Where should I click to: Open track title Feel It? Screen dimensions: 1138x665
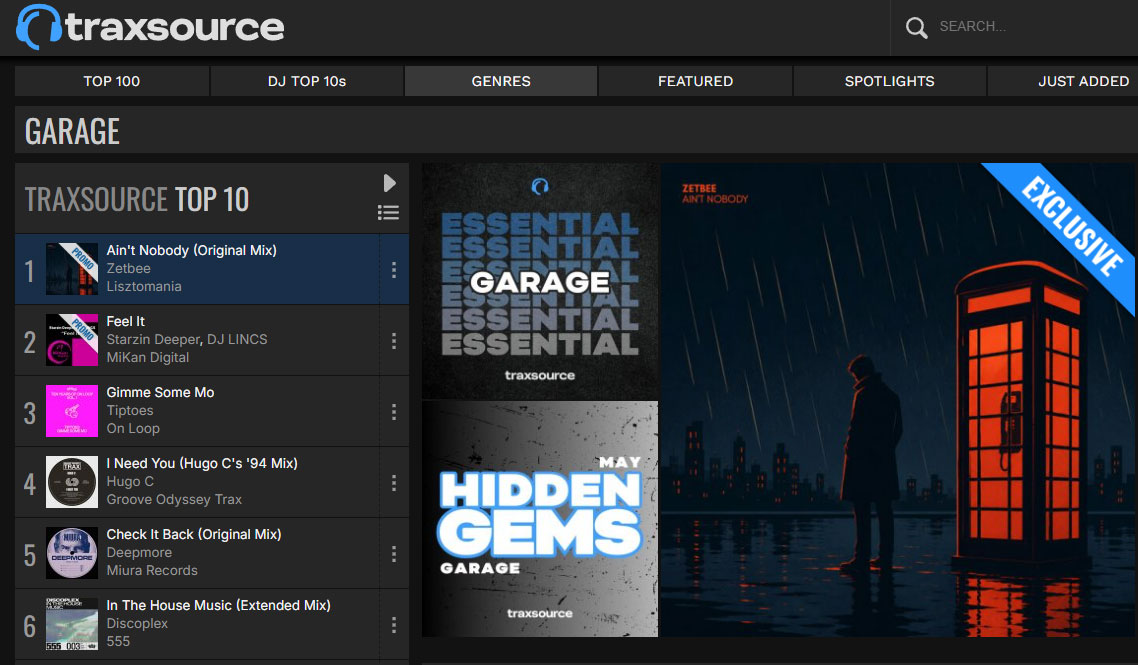click(126, 322)
